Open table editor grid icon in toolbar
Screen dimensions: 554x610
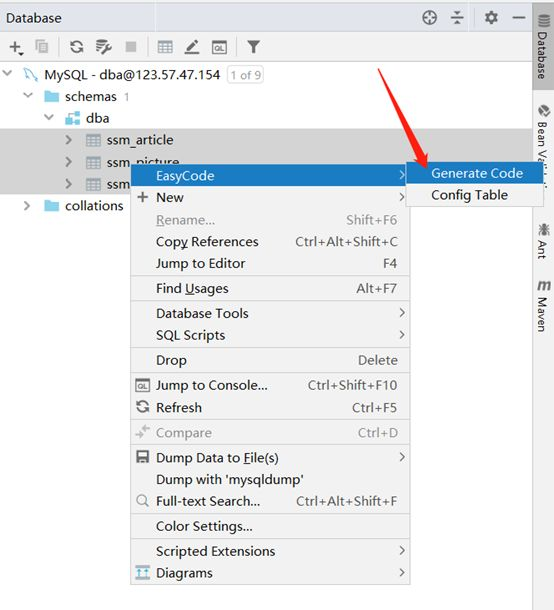pos(165,47)
